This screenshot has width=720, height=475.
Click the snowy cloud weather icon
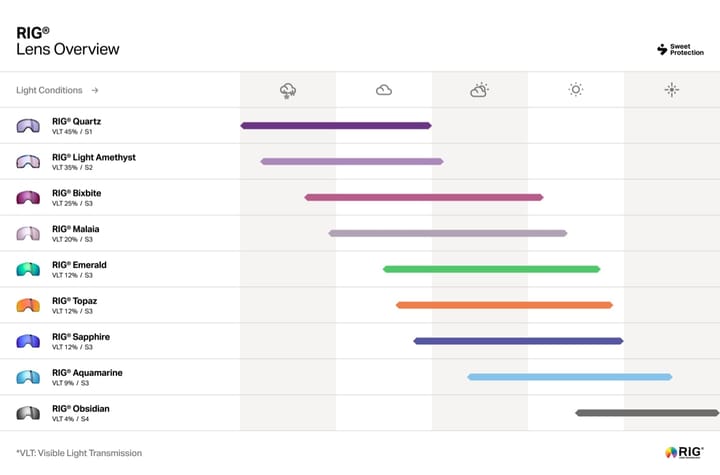click(x=288, y=90)
